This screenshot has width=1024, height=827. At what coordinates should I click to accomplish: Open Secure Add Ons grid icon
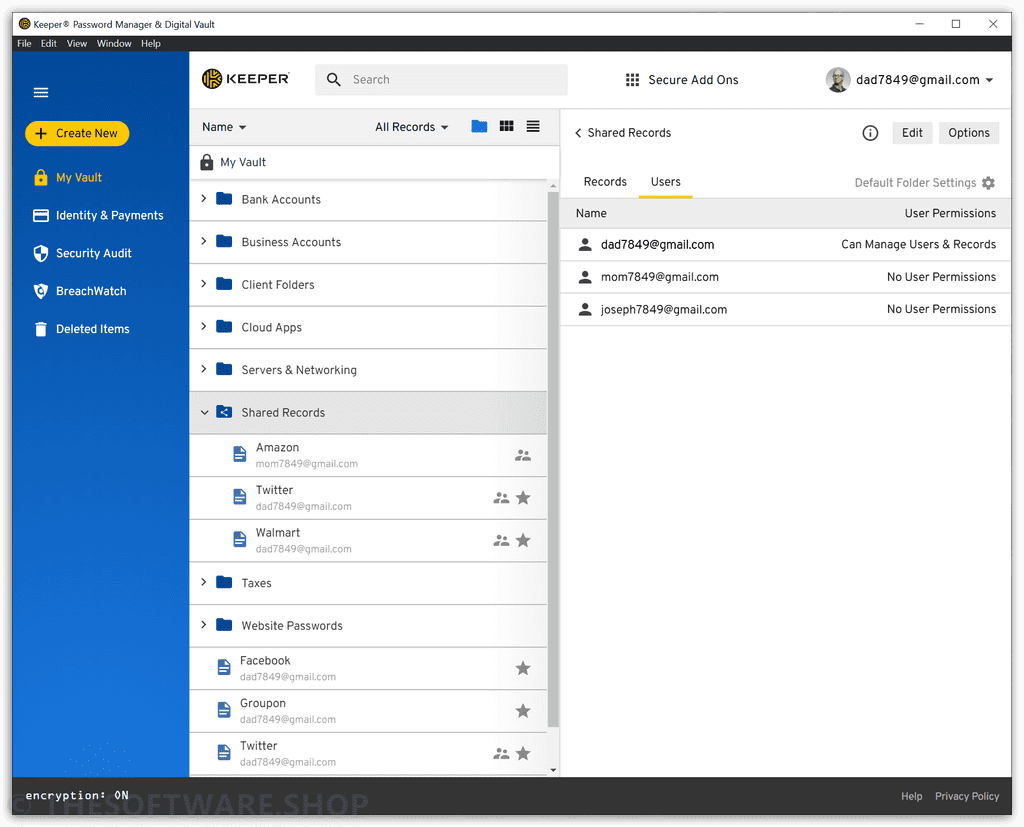click(x=632, y=80)
